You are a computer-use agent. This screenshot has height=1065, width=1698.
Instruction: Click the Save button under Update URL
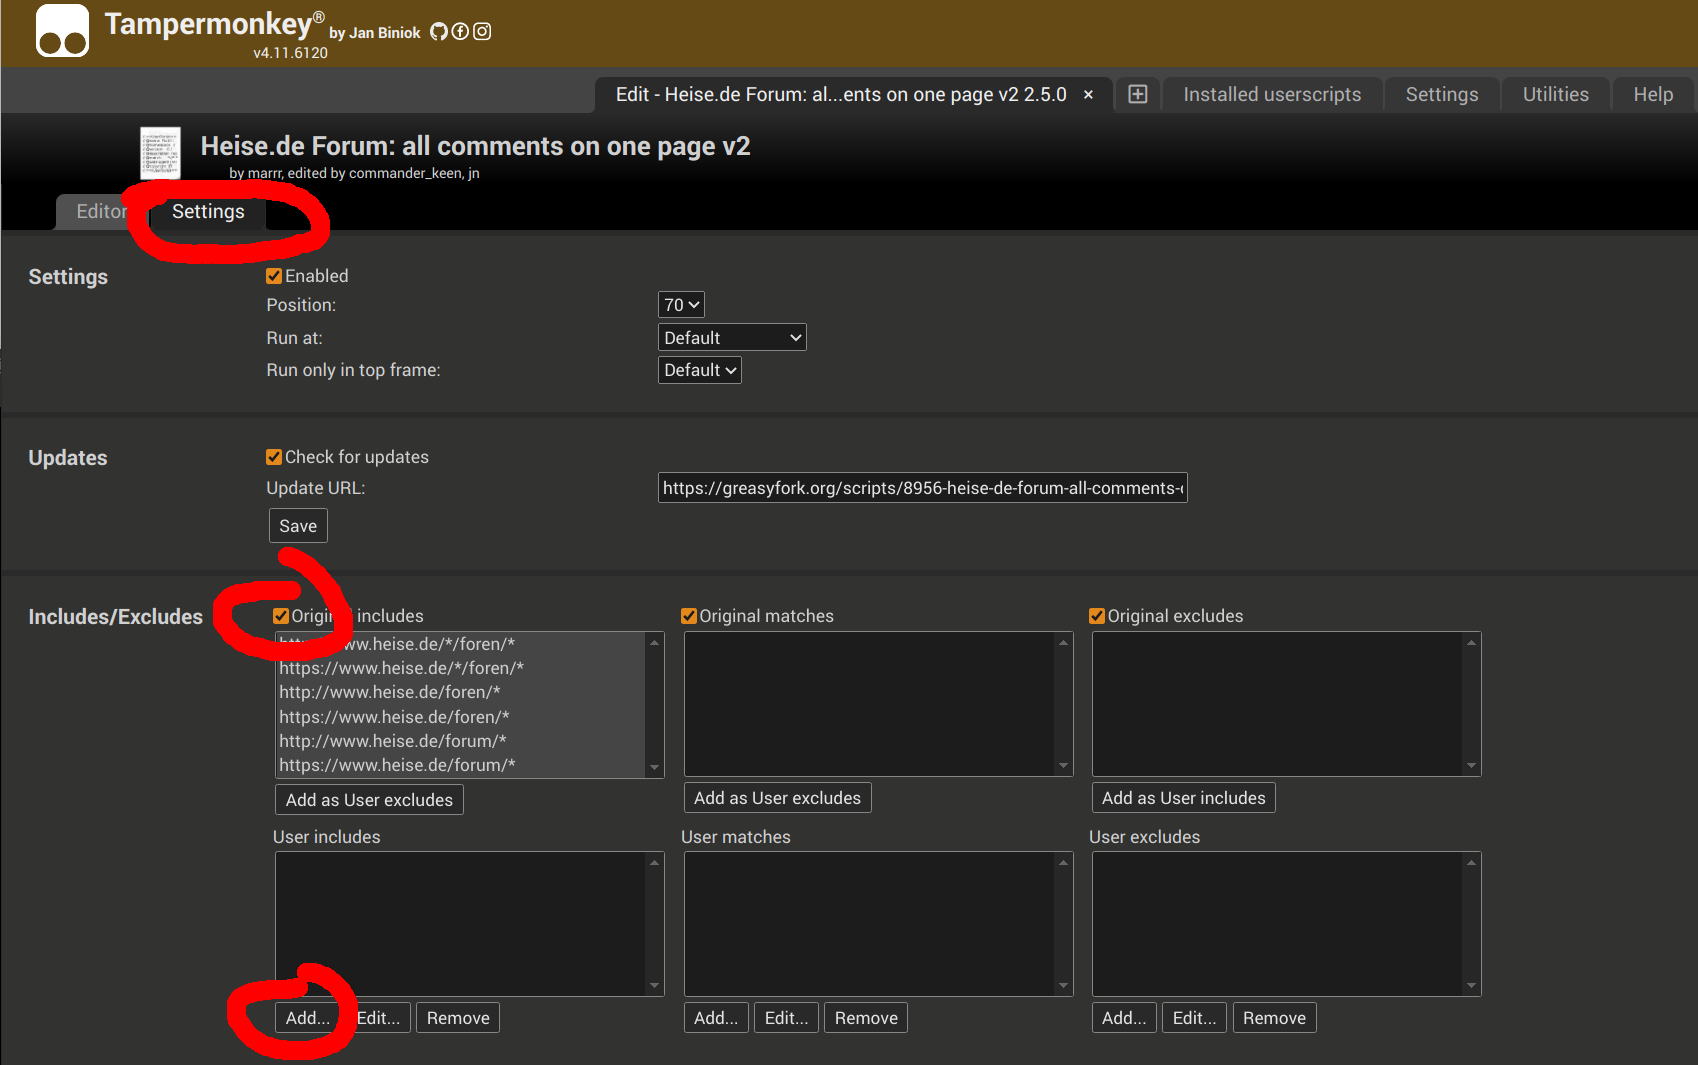[297, 525]
